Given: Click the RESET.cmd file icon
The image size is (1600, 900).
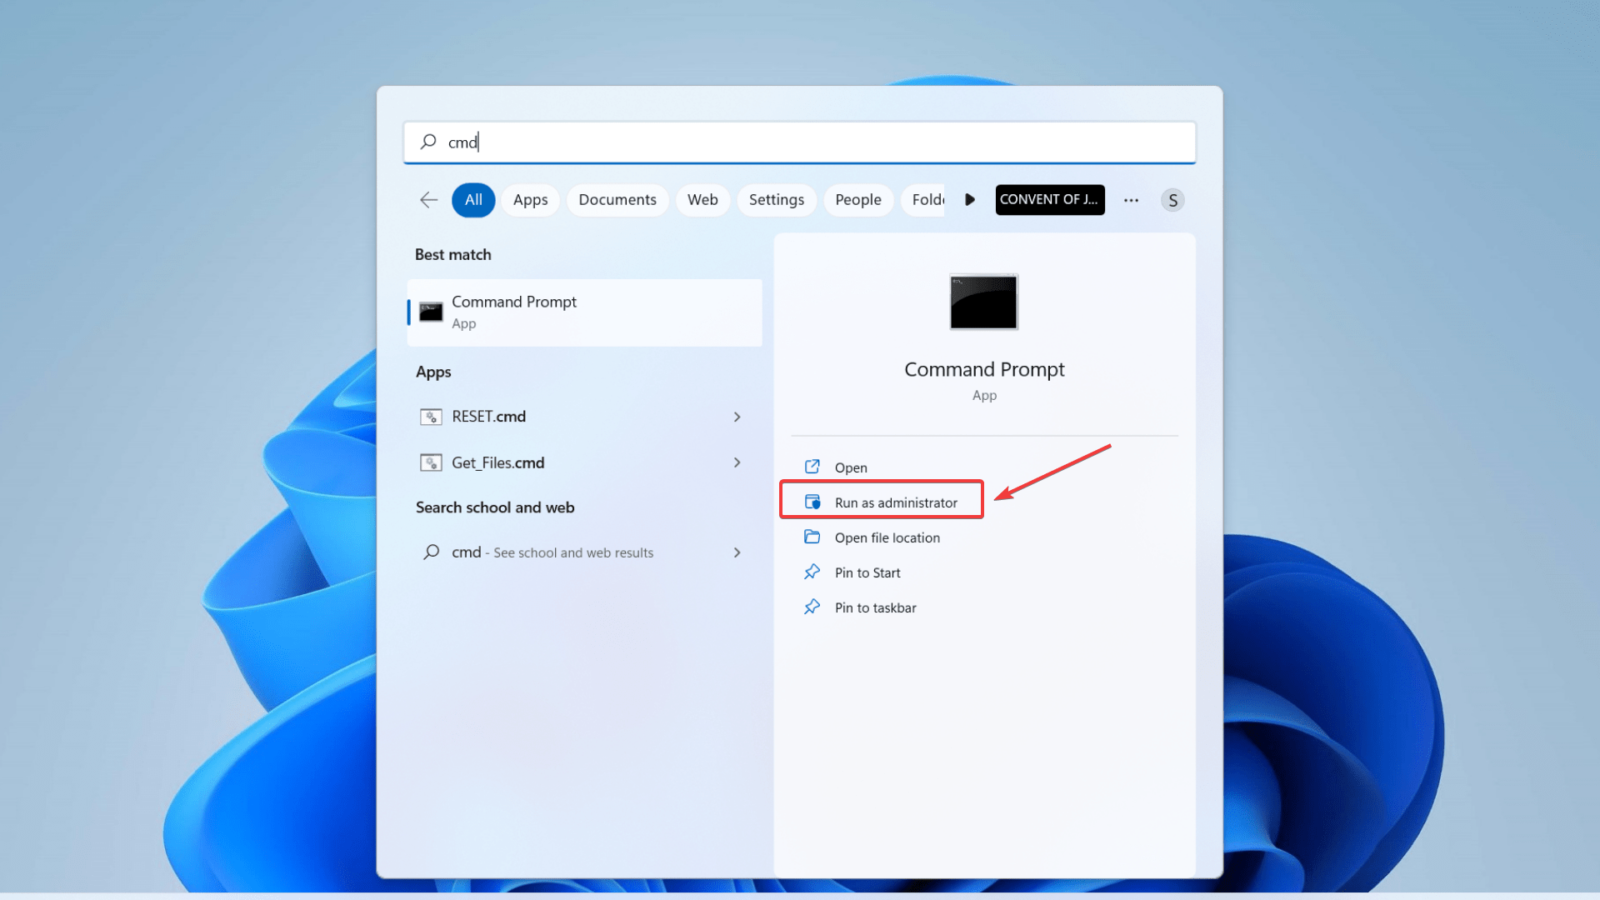Looking at the screenshot, I should coord(431,416).
